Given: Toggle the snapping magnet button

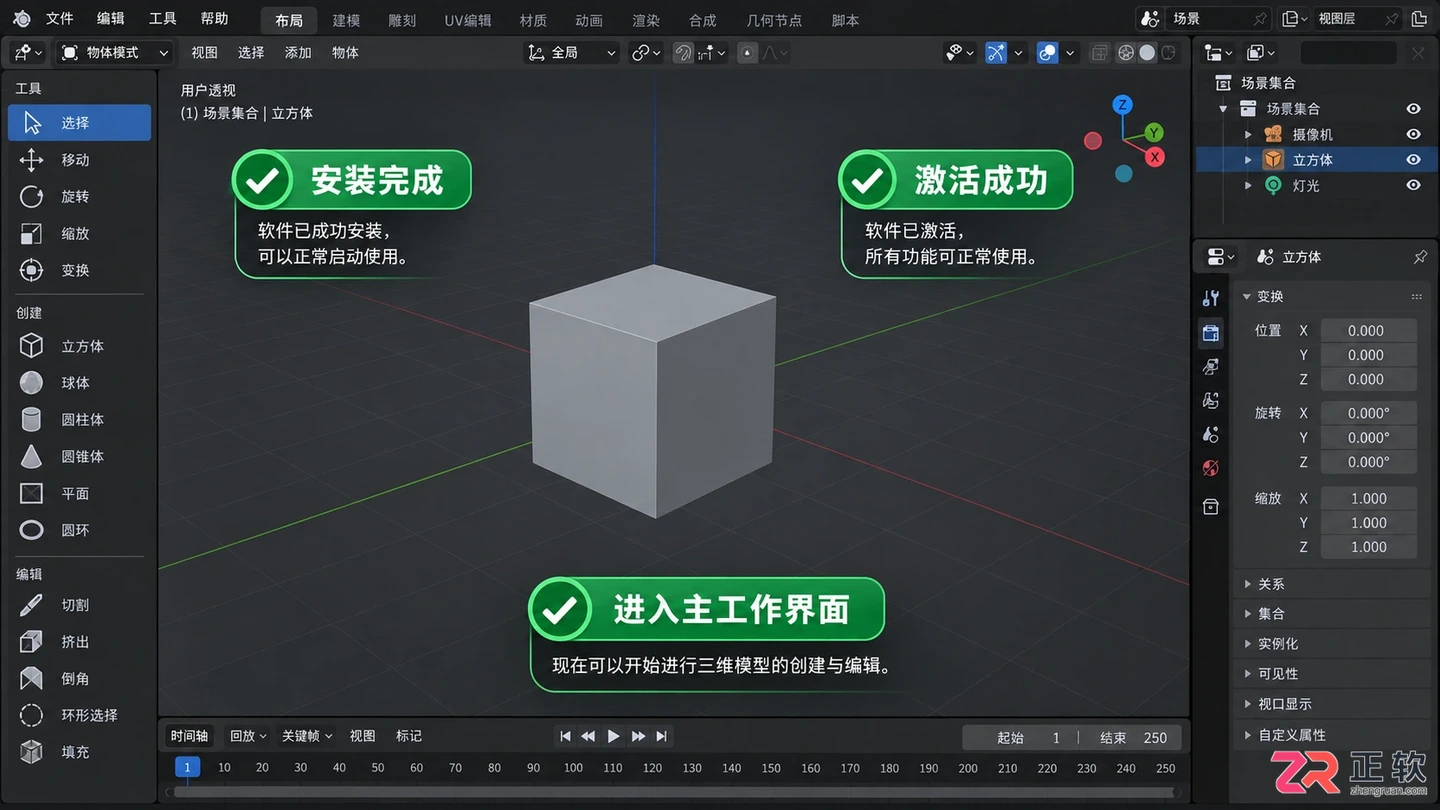Looking at the screenshot, I should 684,53.
